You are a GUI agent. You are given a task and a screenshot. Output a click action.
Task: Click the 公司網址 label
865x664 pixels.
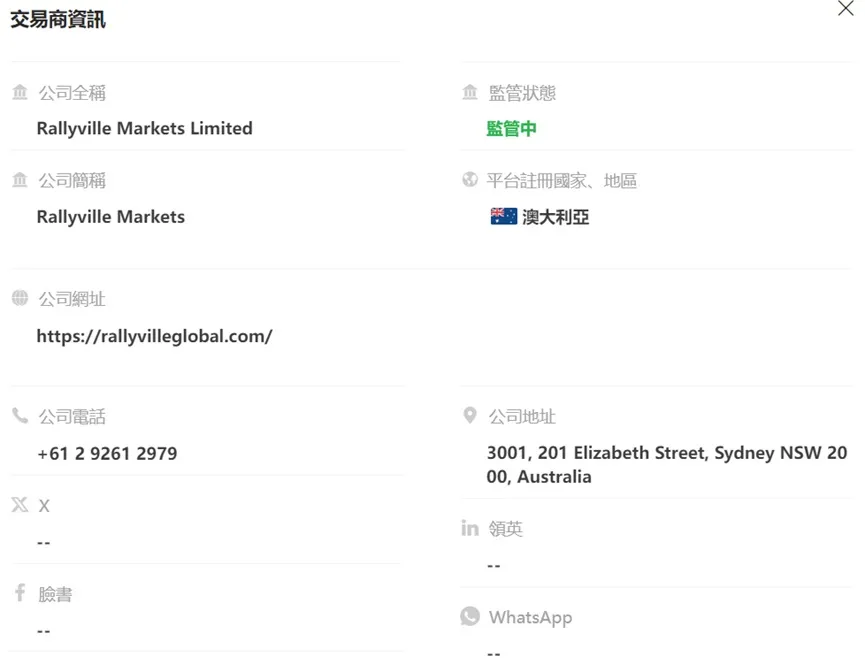click(x=72, y=299)
